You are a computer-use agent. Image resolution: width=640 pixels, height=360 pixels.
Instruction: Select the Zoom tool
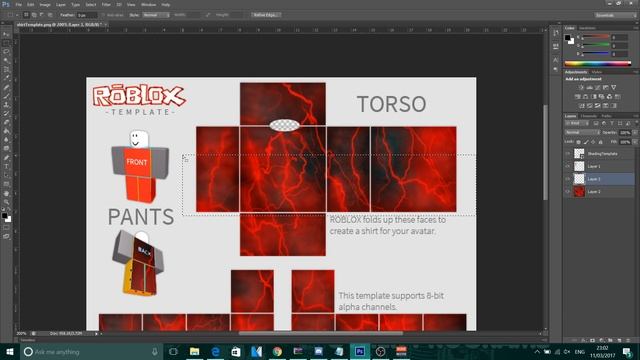(x=6, y=202)
